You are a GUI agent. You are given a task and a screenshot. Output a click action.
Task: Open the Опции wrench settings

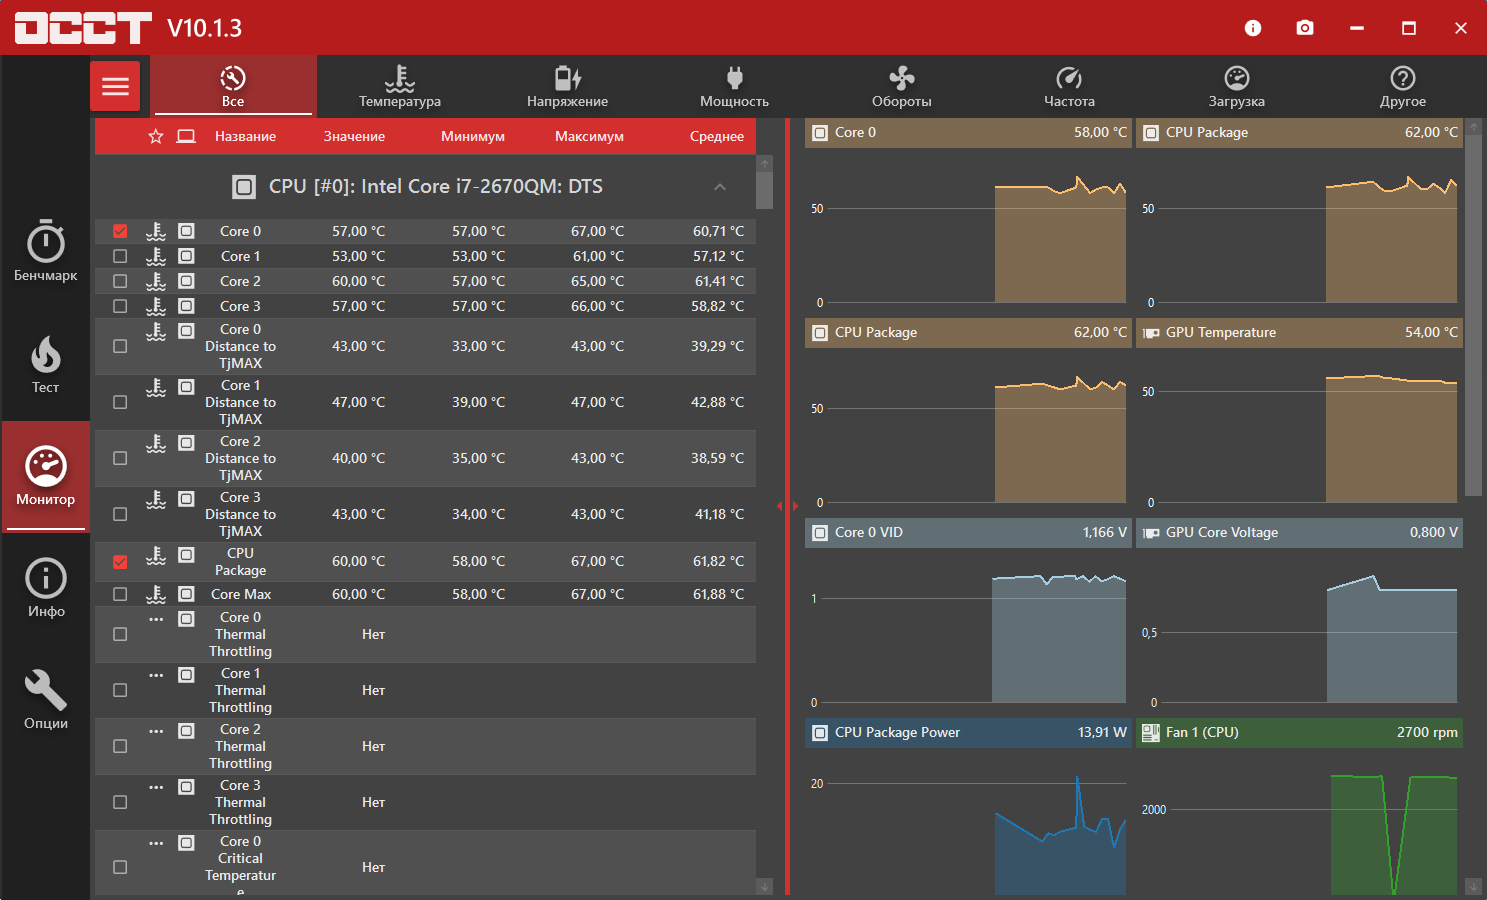46,700
